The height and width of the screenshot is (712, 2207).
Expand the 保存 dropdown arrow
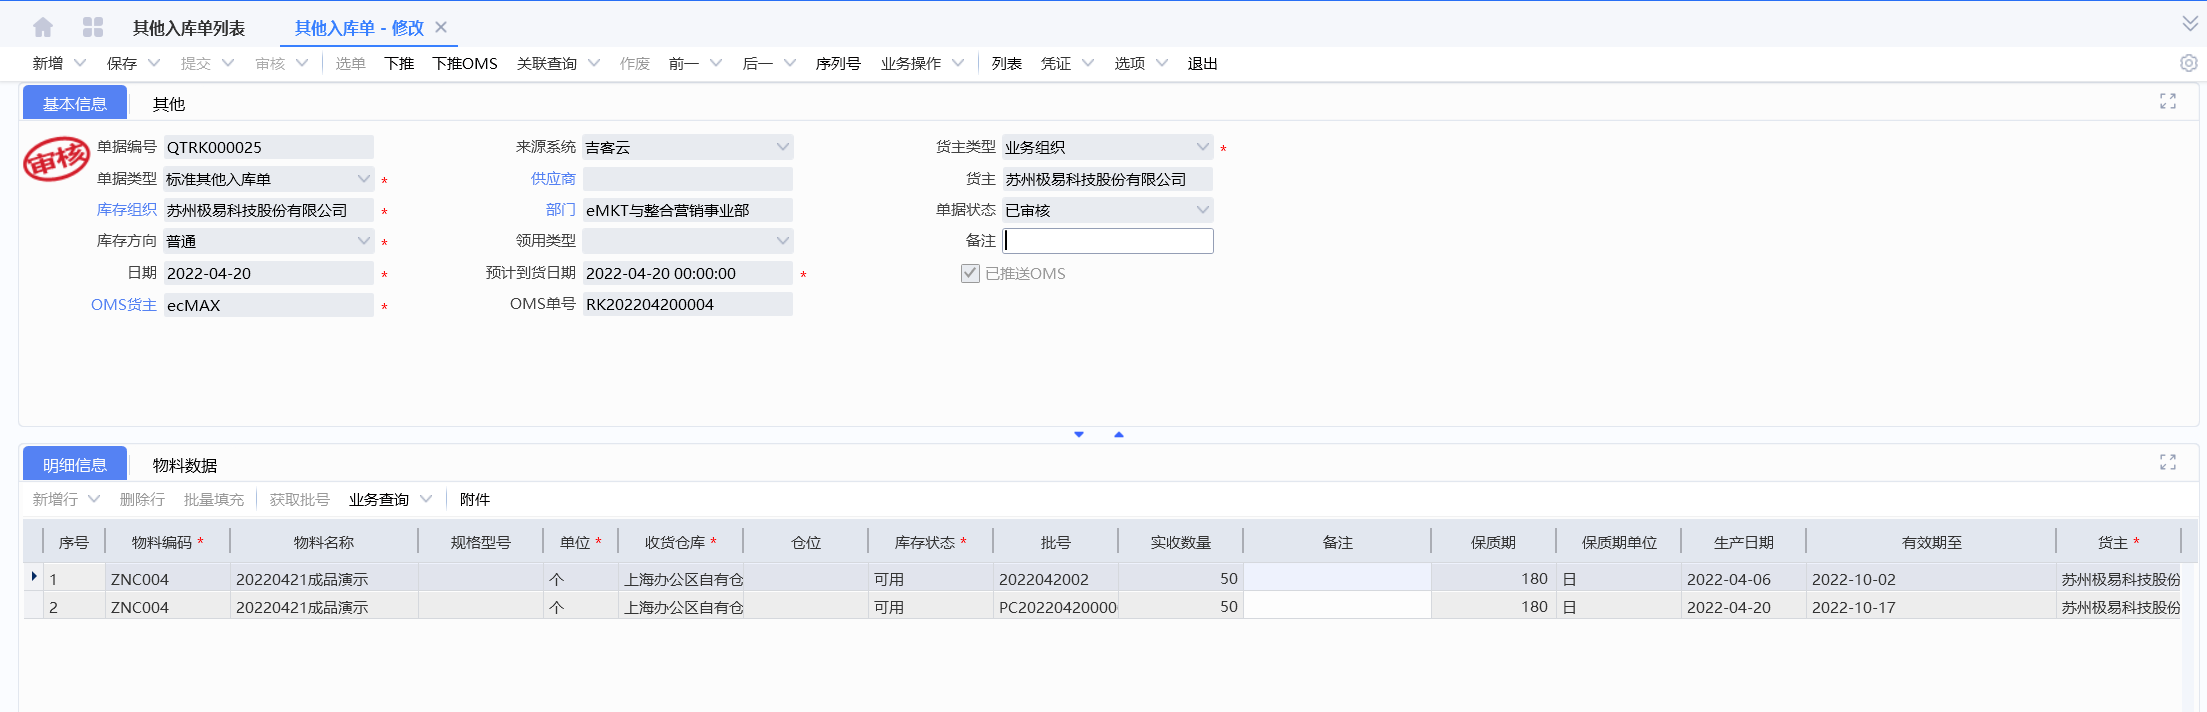(154, 63)
